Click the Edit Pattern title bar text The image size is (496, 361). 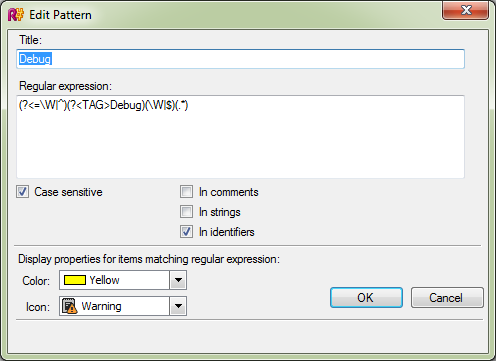coord(60,15)
